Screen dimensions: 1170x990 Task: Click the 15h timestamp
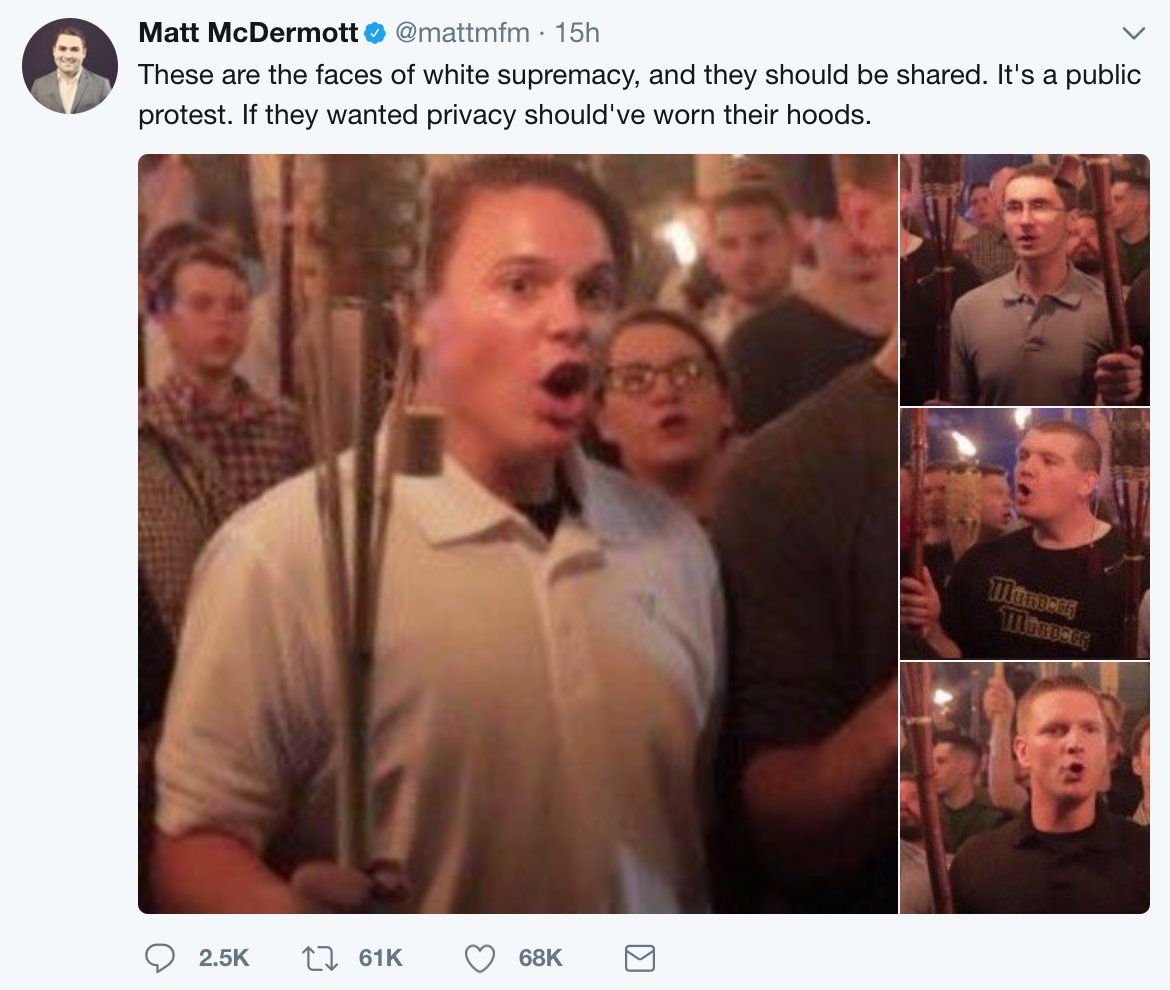click(577, 33)
